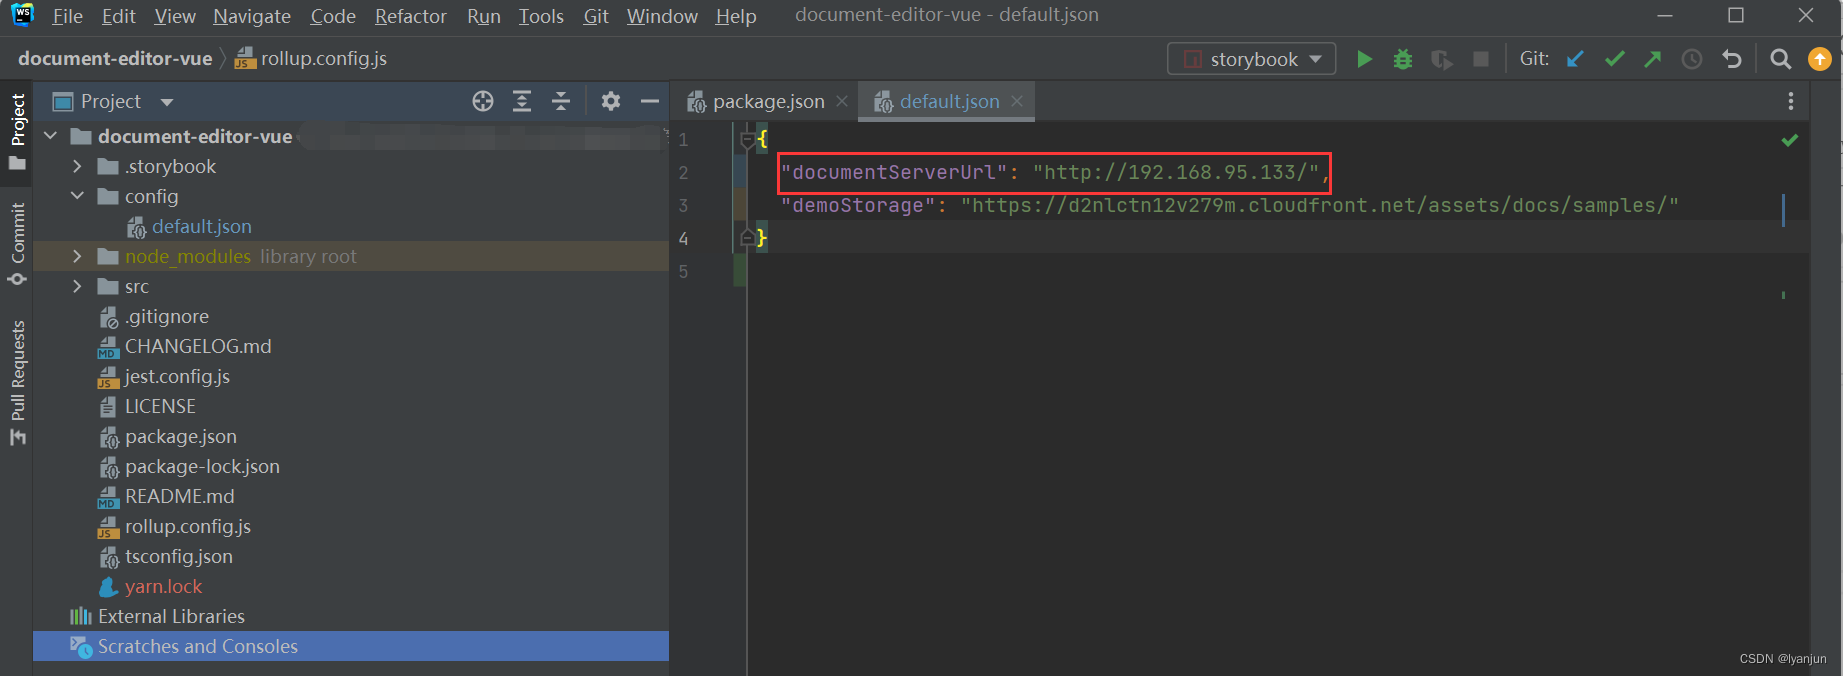
Task: Open the Navigate menu
Action: (x=252, y=16)
